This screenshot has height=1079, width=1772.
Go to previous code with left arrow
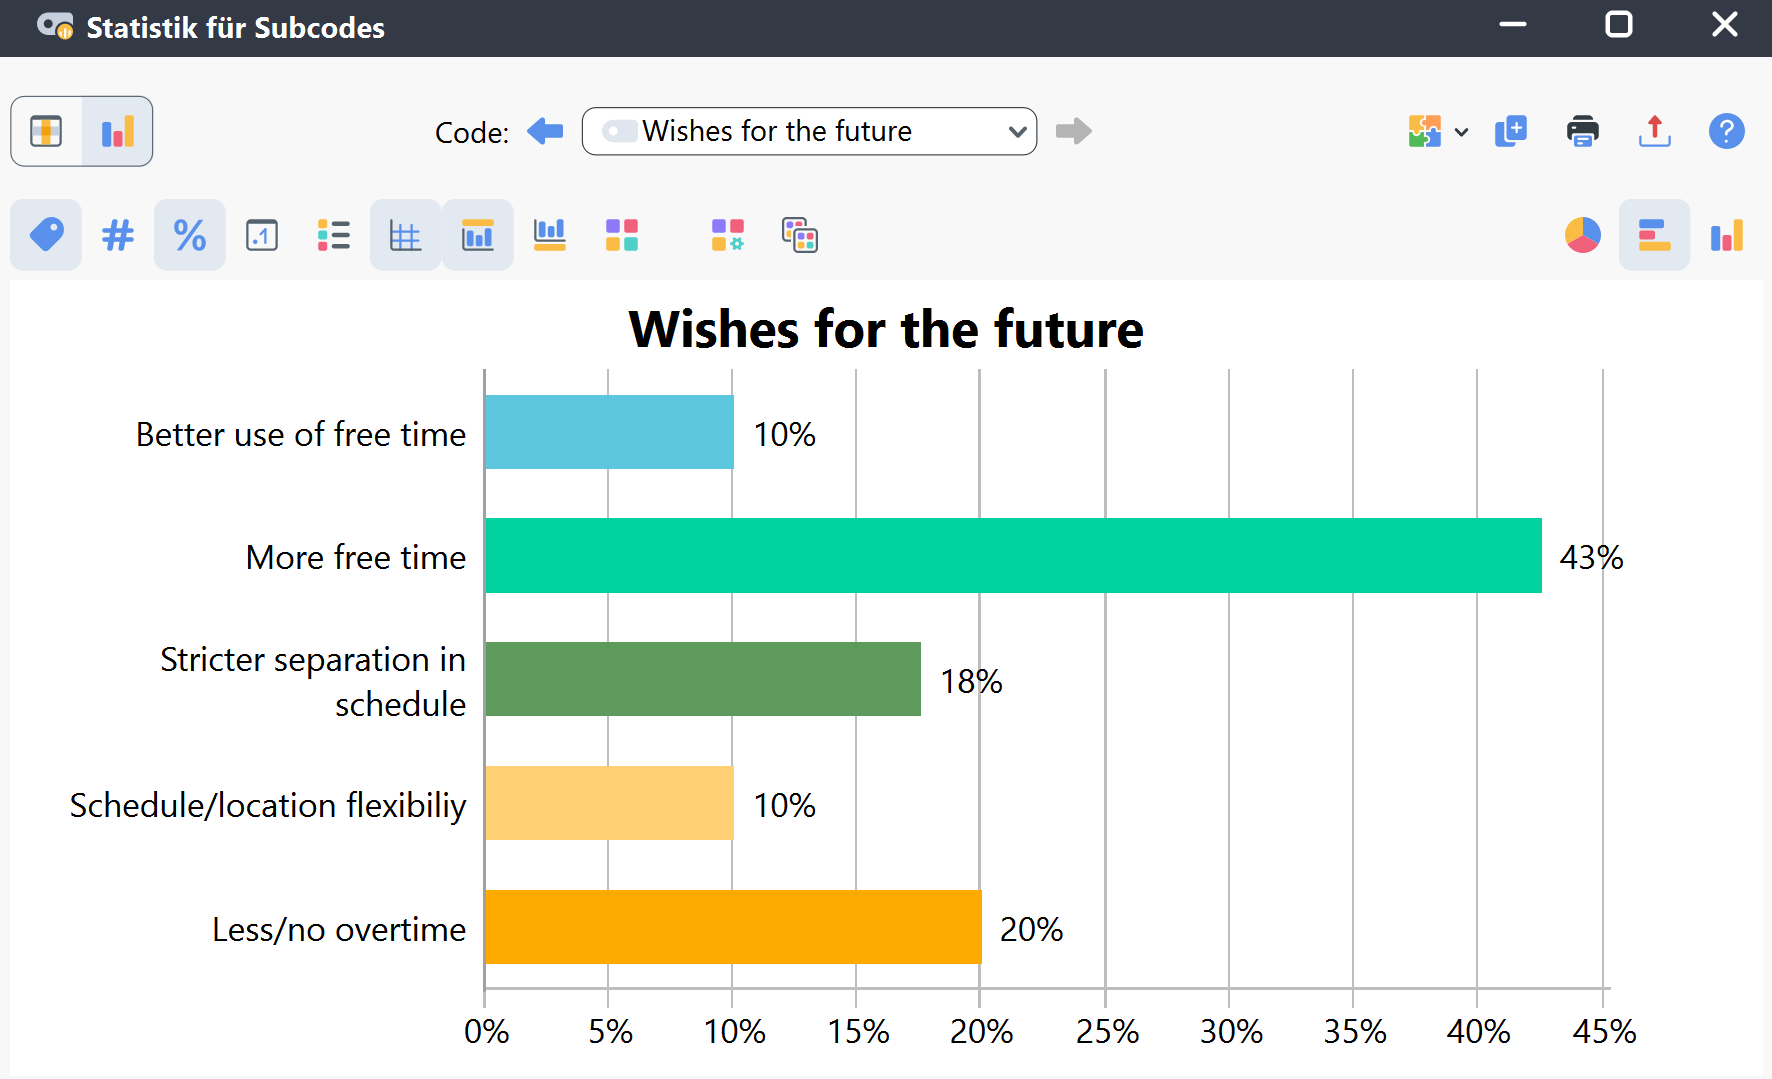coord(545,131)
